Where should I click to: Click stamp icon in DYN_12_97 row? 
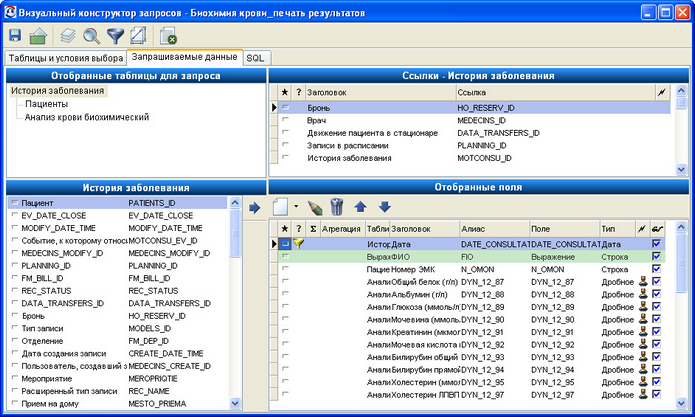(x=643, y=394)
